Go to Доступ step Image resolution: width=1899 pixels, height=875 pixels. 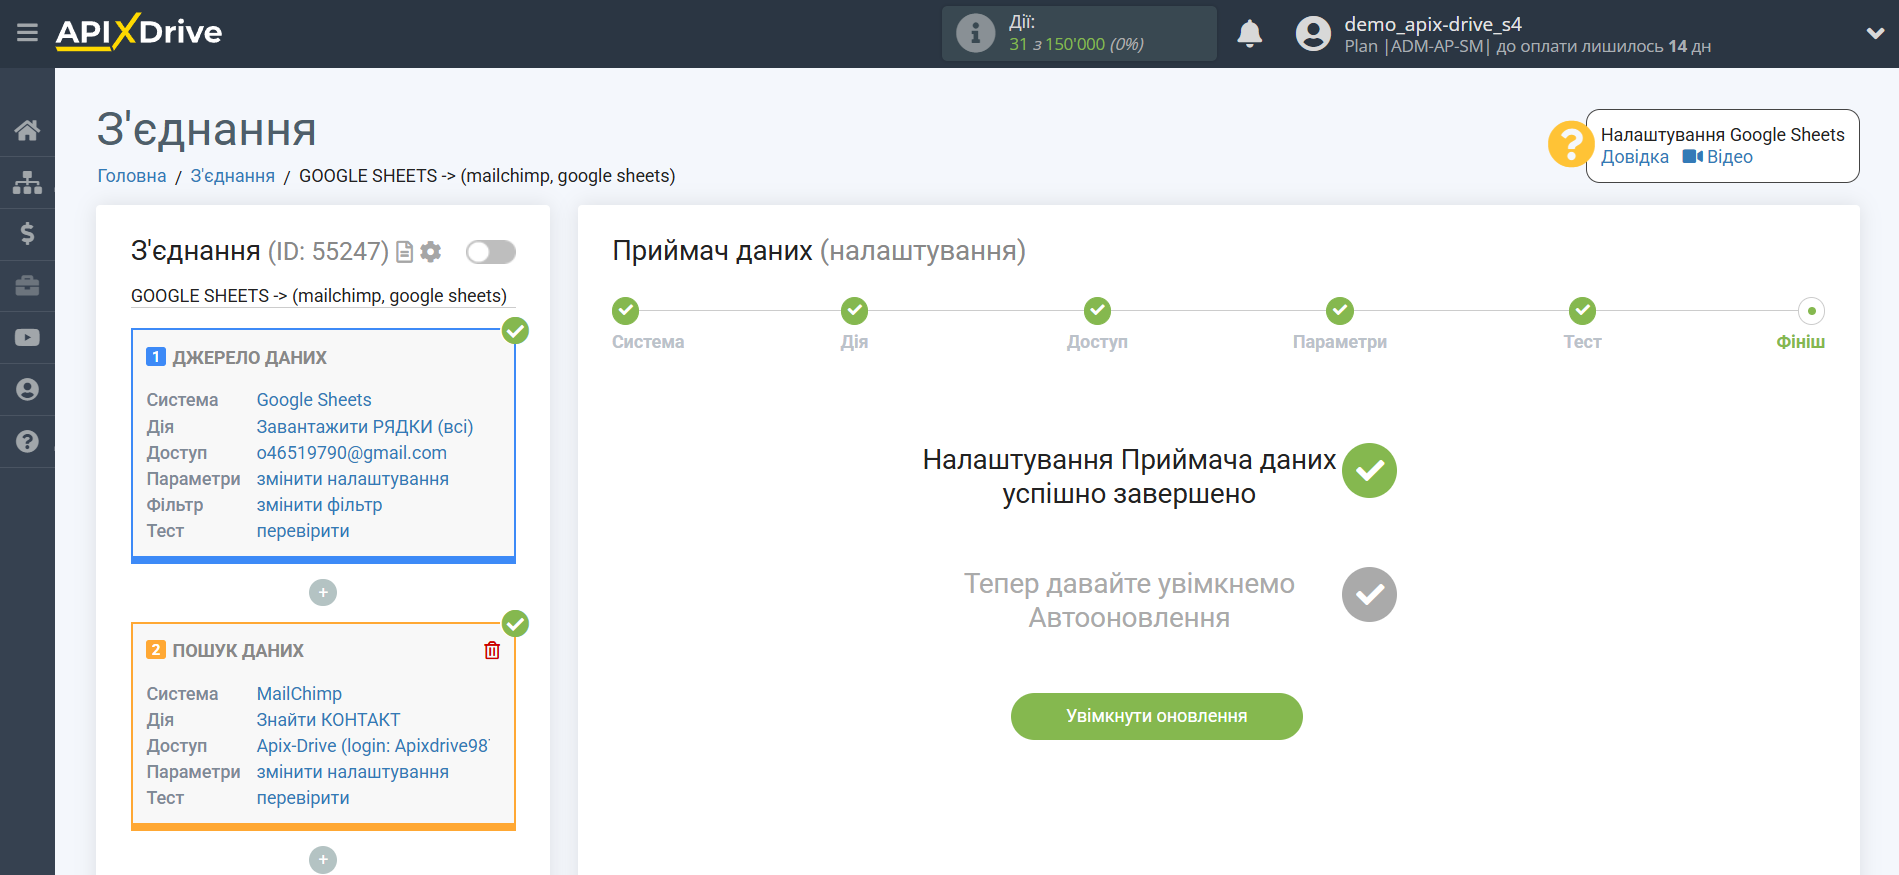tap(1098, 311)
